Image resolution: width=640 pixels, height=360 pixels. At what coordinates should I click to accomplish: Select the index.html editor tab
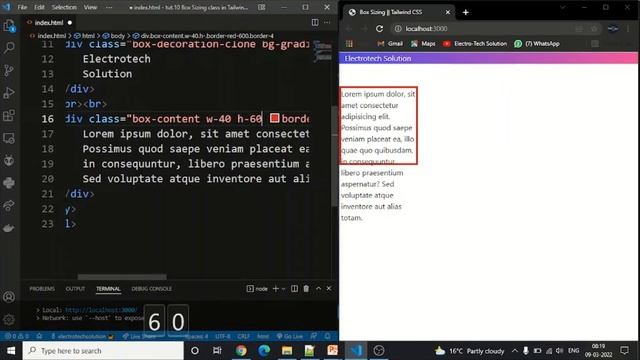click(x=49, y=22)
